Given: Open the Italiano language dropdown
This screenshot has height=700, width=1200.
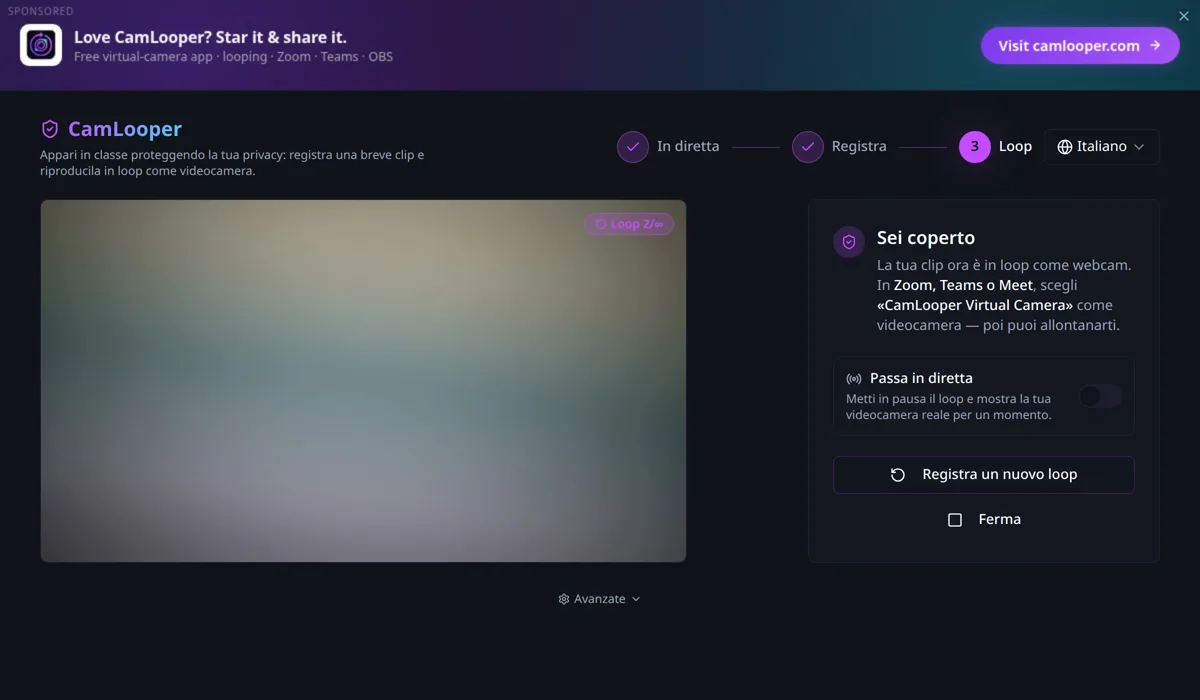Looking at the screenshot, I should click(1102, 147).
